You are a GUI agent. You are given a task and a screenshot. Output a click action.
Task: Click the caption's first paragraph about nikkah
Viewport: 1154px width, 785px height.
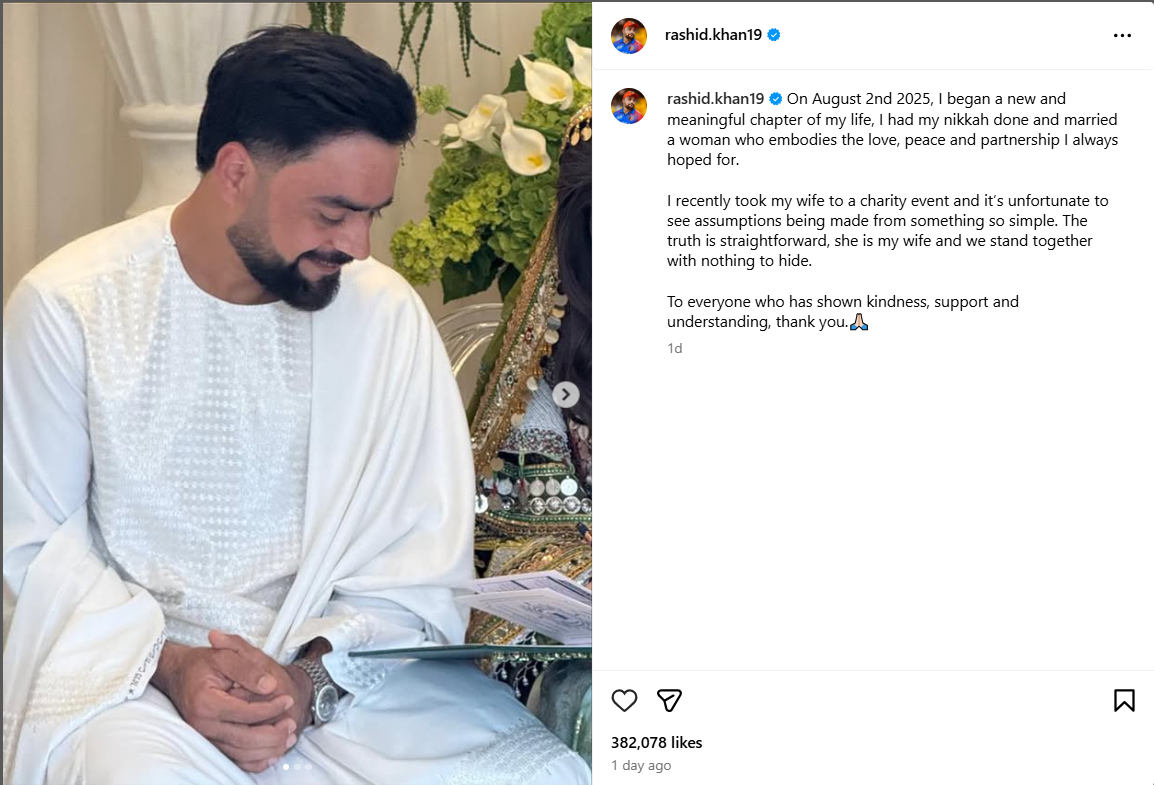[892, 129]
